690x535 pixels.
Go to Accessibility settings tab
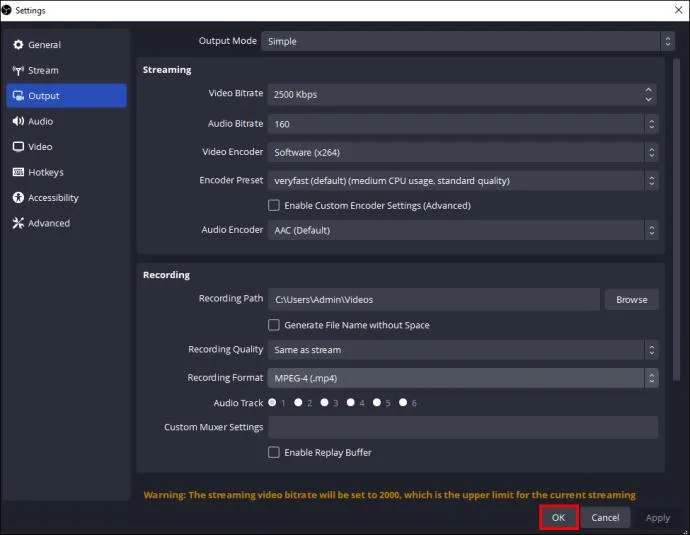click(66, 198)
